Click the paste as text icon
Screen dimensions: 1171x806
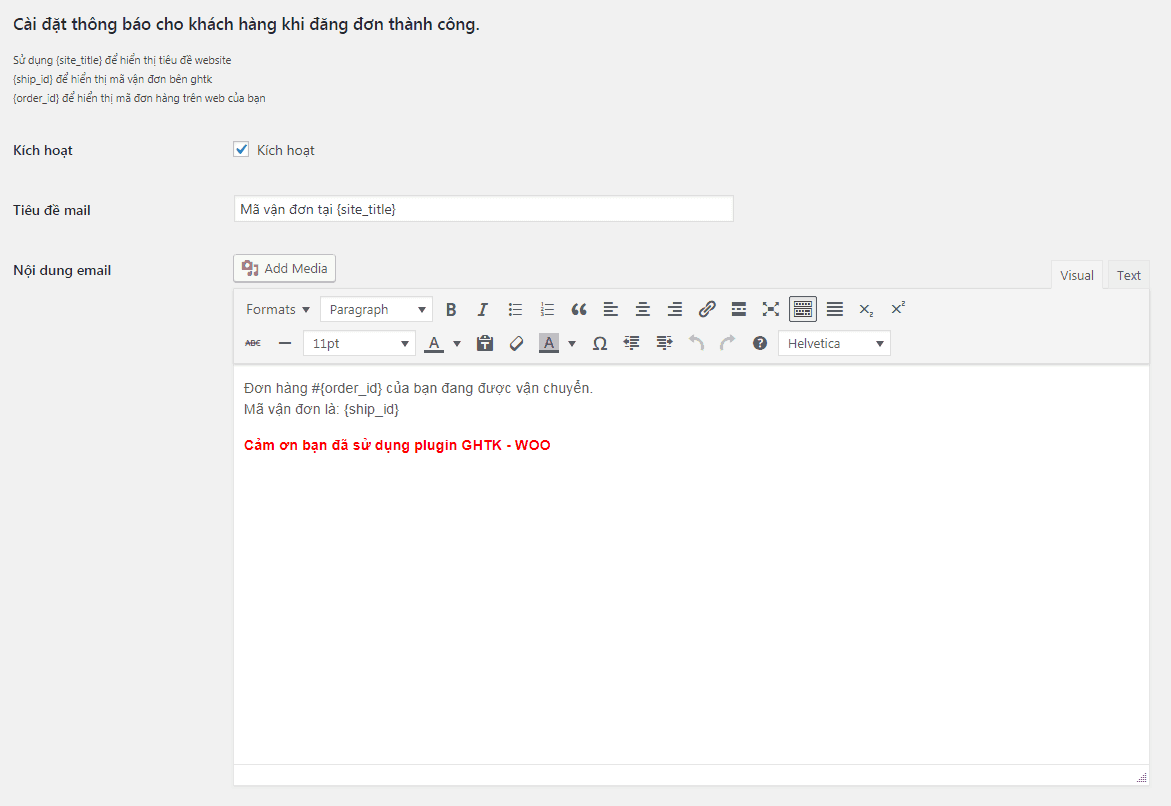(485, 343)
